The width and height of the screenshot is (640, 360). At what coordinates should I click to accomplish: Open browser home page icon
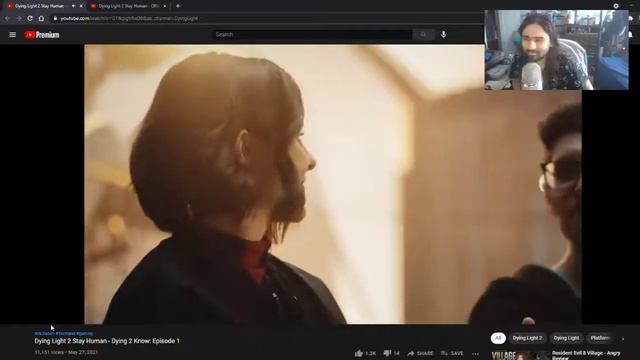pyautogui.click(x=41, y=18)
